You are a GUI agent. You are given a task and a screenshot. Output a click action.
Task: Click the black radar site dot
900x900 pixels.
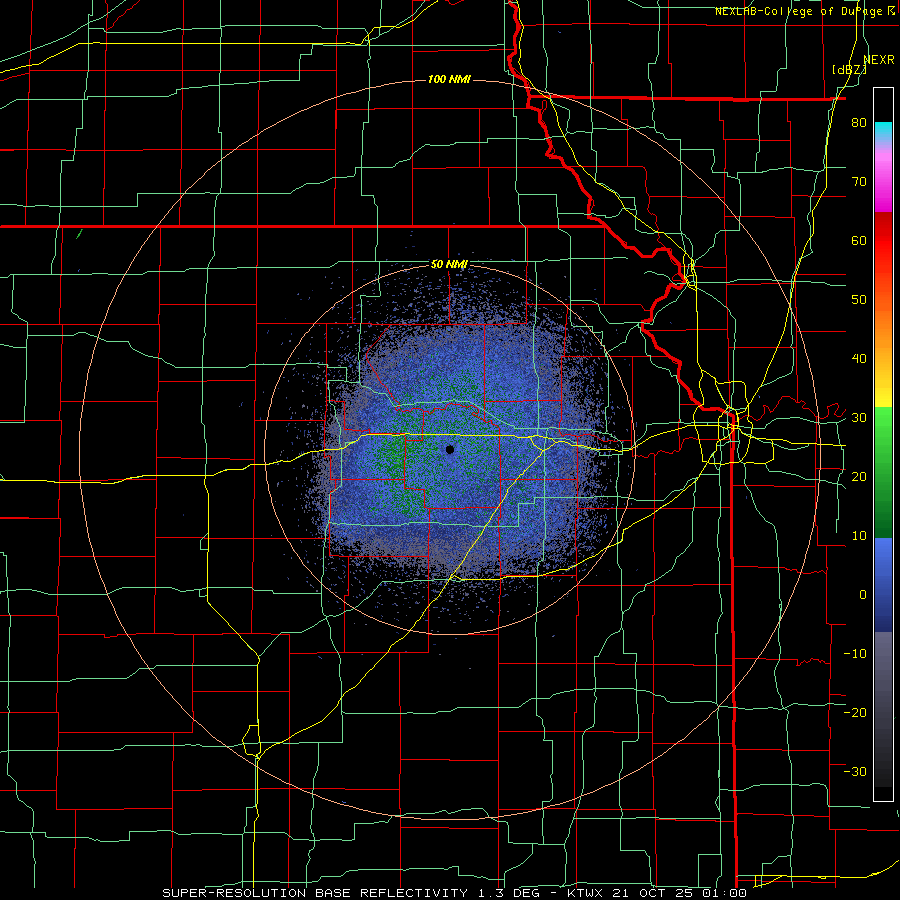(x=450, y=449)
